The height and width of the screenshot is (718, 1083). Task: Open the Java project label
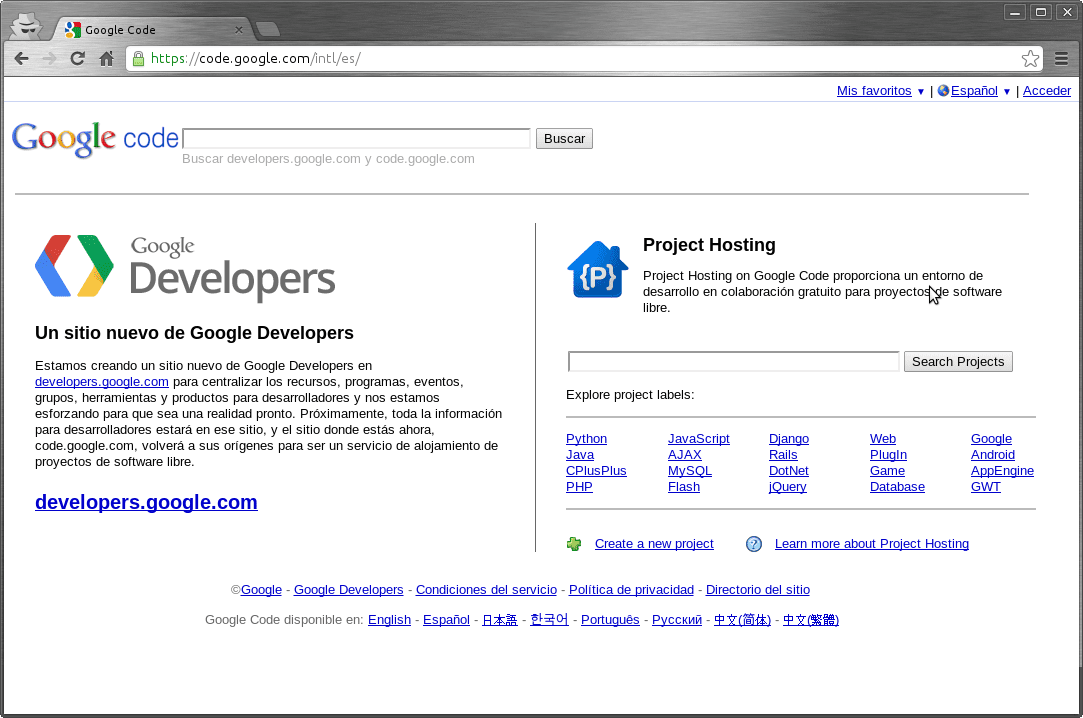tap(579, 454)
